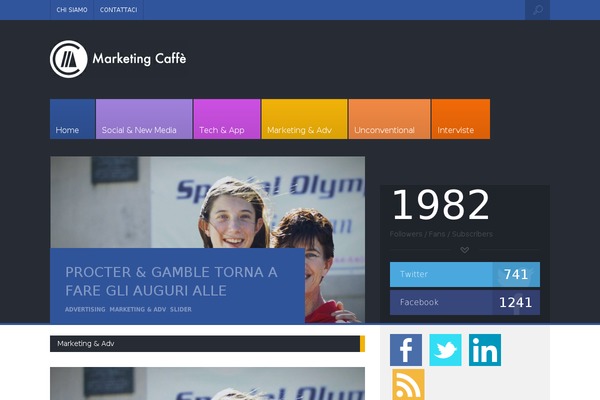Open the large Twitter bird icon
Viewport: 600px width, 400px height.
(x=445, y=350)
